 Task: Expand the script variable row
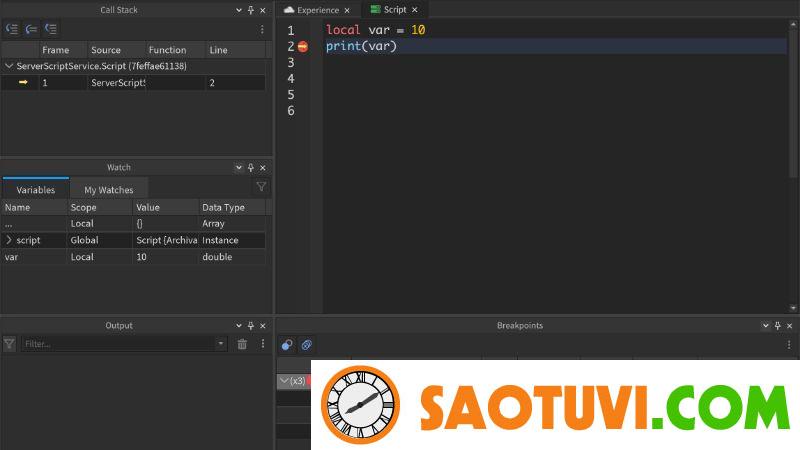pos(9,240)
